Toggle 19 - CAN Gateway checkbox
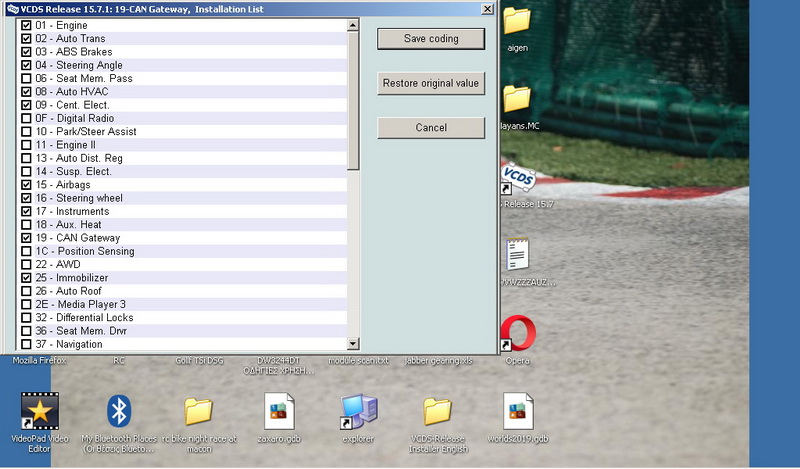Screen dimensions: 800x469 (26, 237)
